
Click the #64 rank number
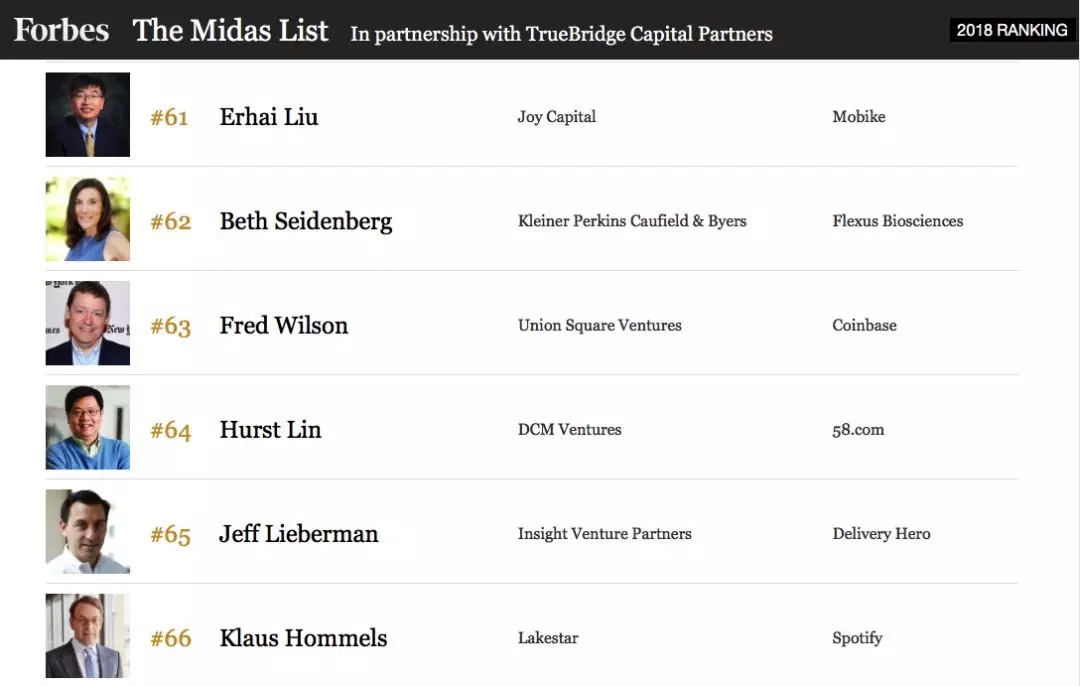(x=170, y=431)
